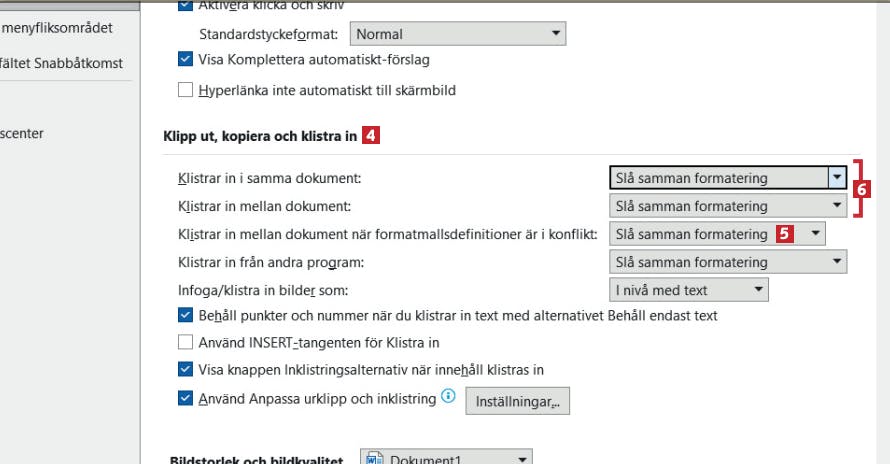Toggle Visa knappen Inklistringsalternativ checkbox

coord(186,370)
